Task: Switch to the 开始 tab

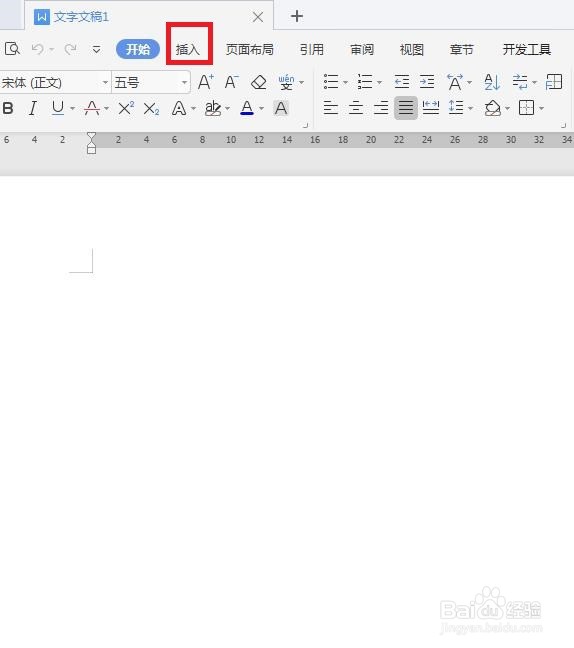Action: pyautogui.click(x=138, y=49)
